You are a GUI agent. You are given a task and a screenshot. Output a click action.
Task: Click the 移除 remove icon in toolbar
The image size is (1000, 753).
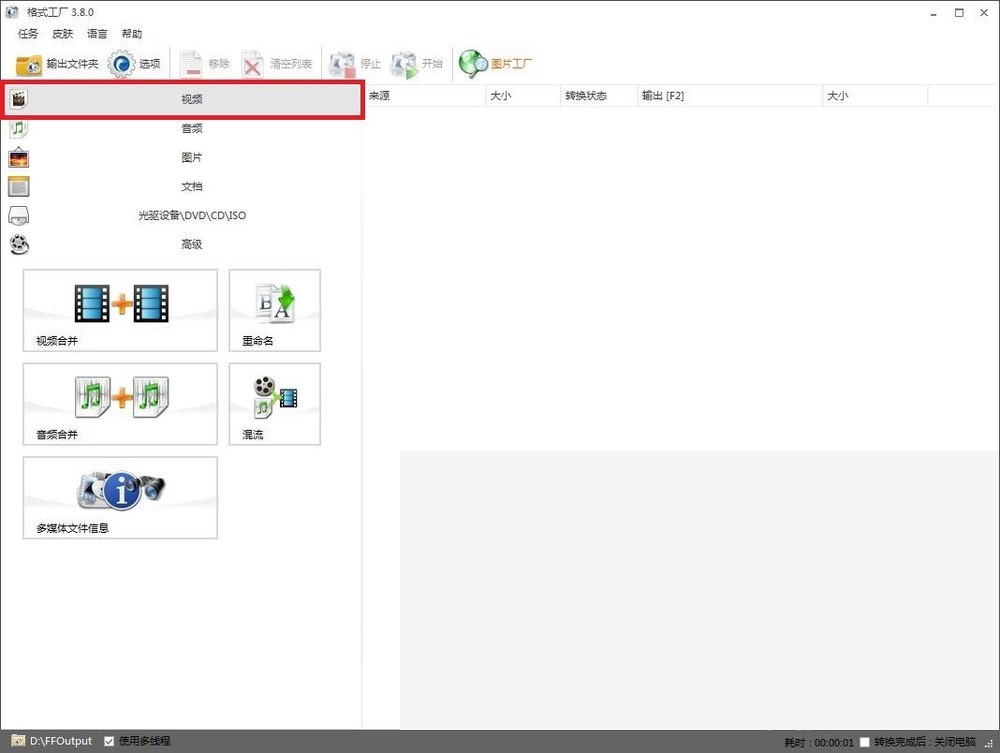tap(191, 64)
